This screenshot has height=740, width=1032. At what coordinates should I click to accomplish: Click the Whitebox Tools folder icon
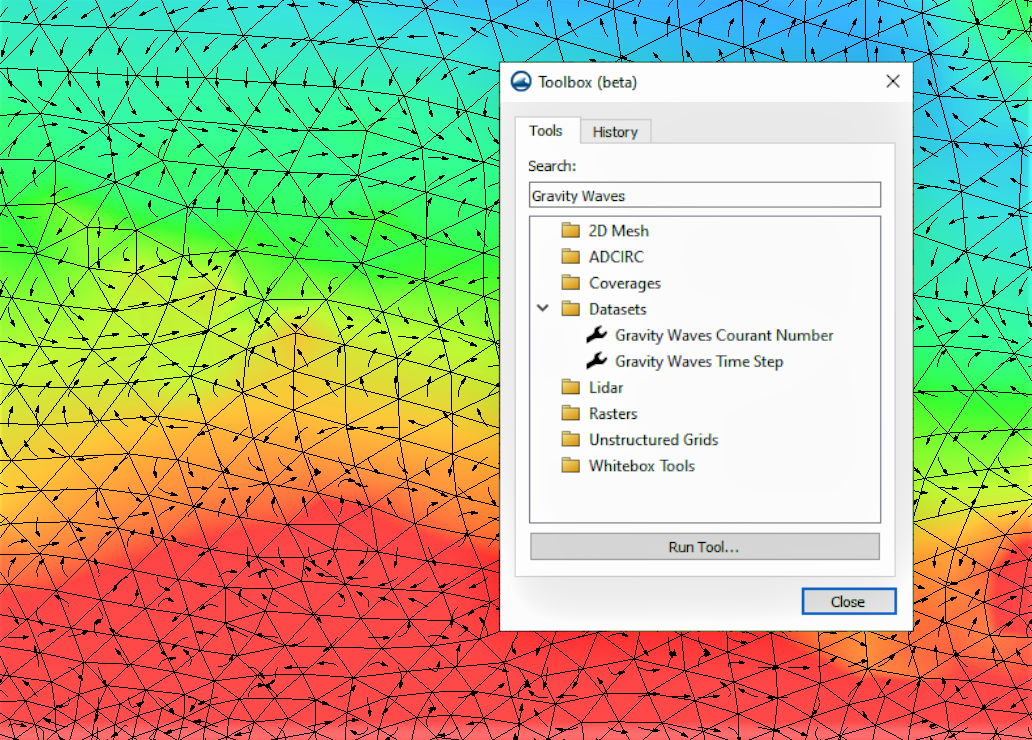click(571, 465)
